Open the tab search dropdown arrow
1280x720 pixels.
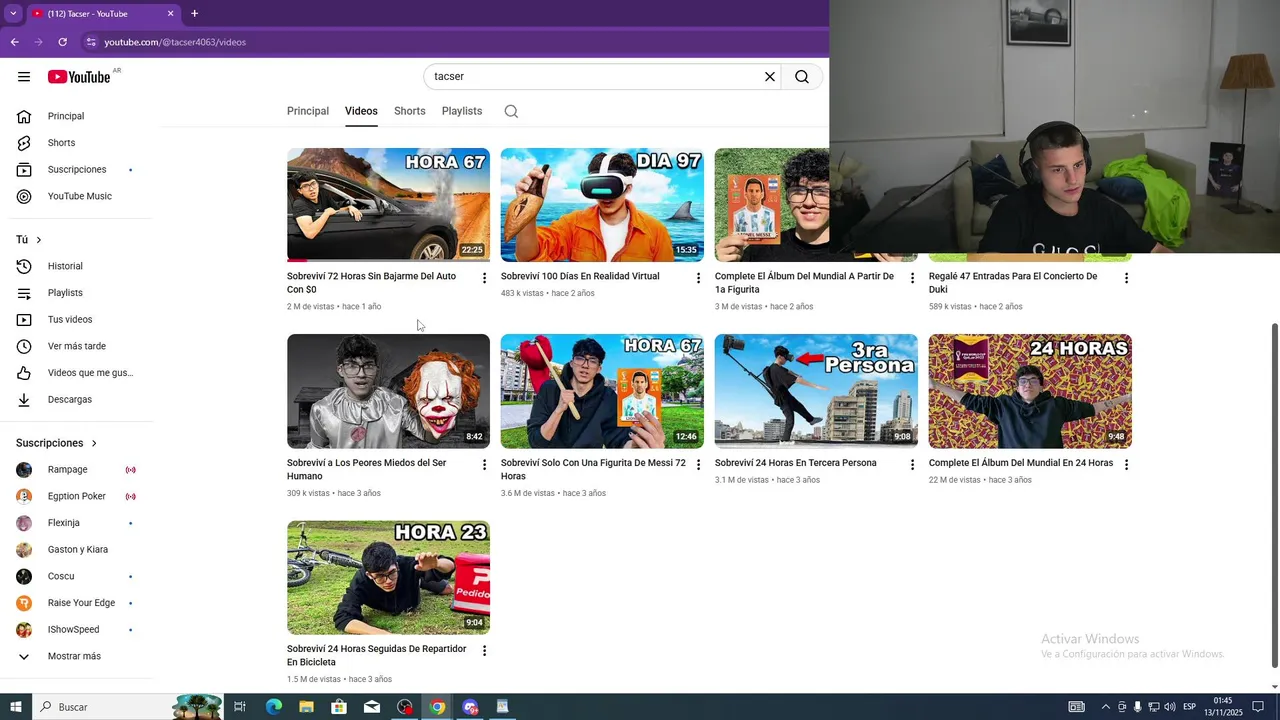(13, 14)
